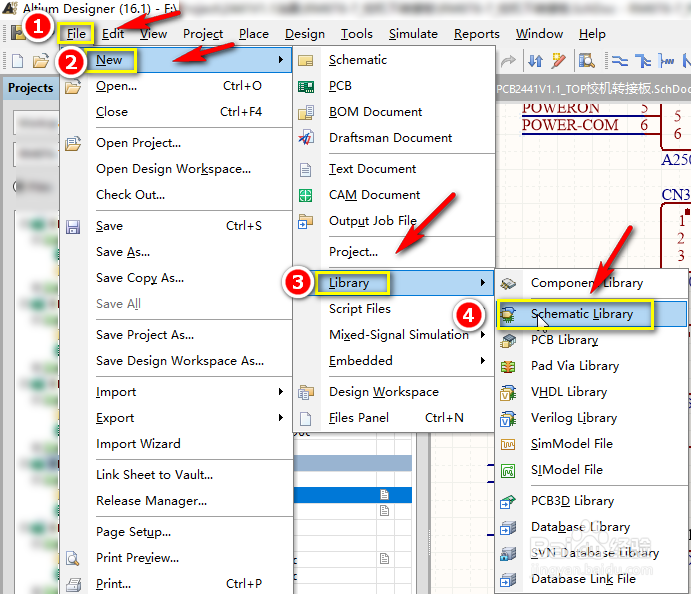
Task: Switch to the PCB2441V1.1_TOP SchDoc document tab
Action: click(593, 89)
